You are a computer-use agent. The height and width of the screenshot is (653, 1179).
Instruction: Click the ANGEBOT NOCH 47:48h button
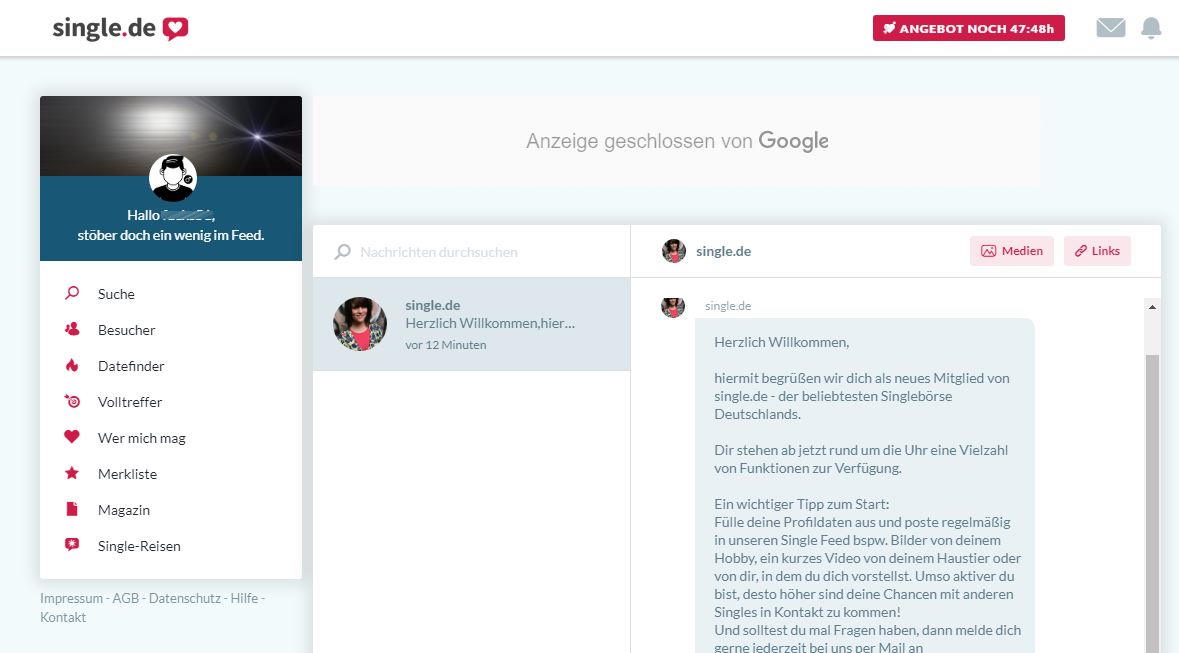click(x=968, y=28)
